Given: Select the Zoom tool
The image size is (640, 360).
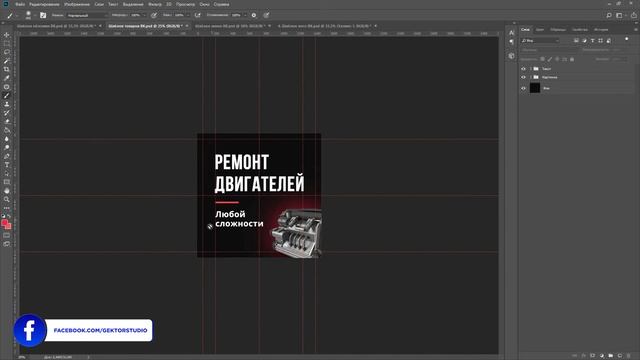Looking at the screenshot, I should (7, 199).
